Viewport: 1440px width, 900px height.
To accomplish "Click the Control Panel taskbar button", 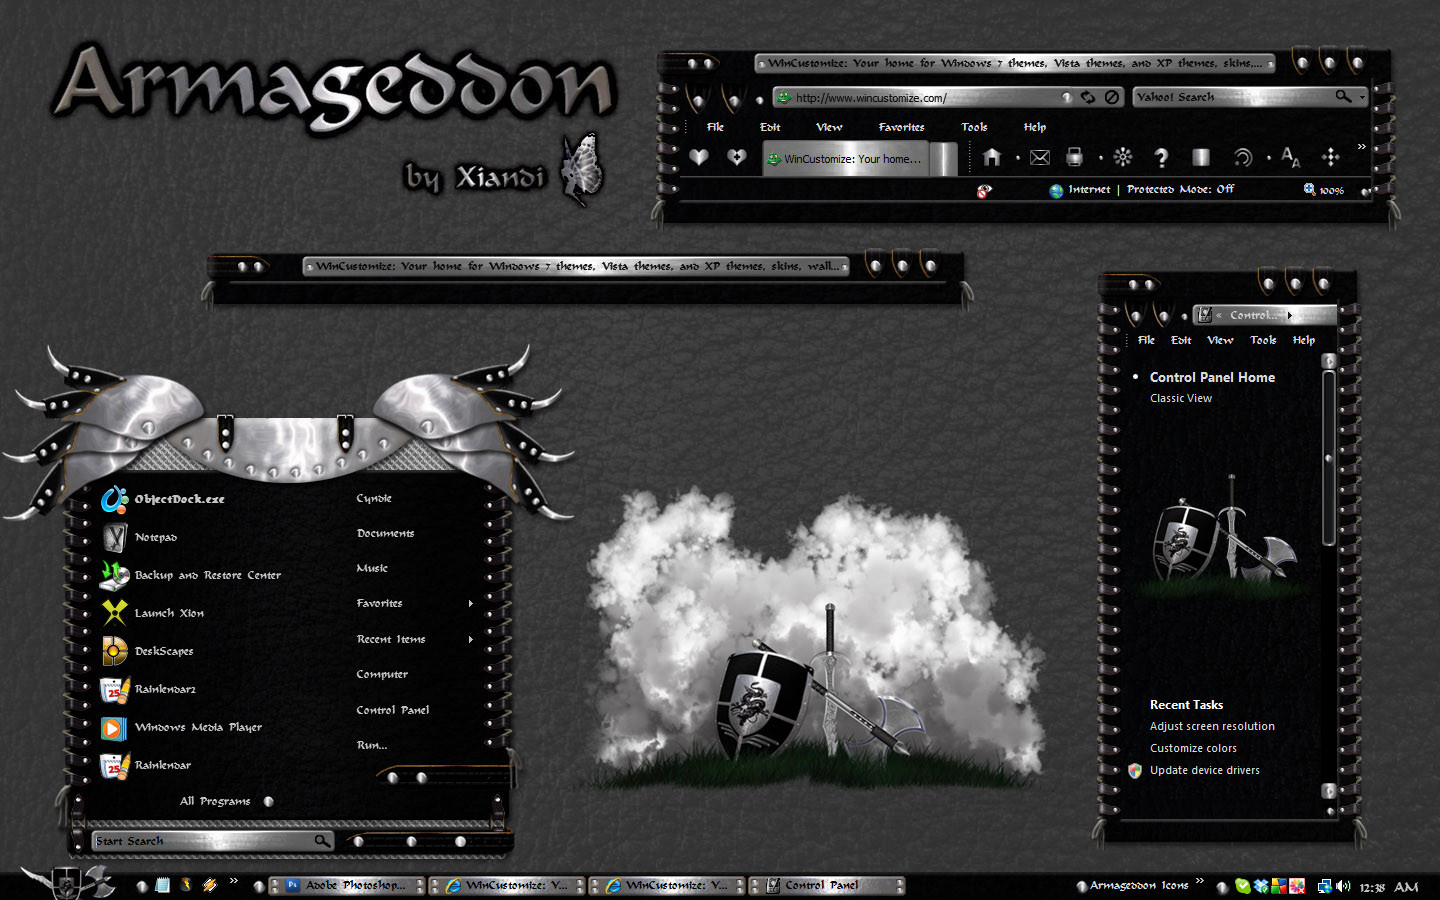I will pos(828,885).
